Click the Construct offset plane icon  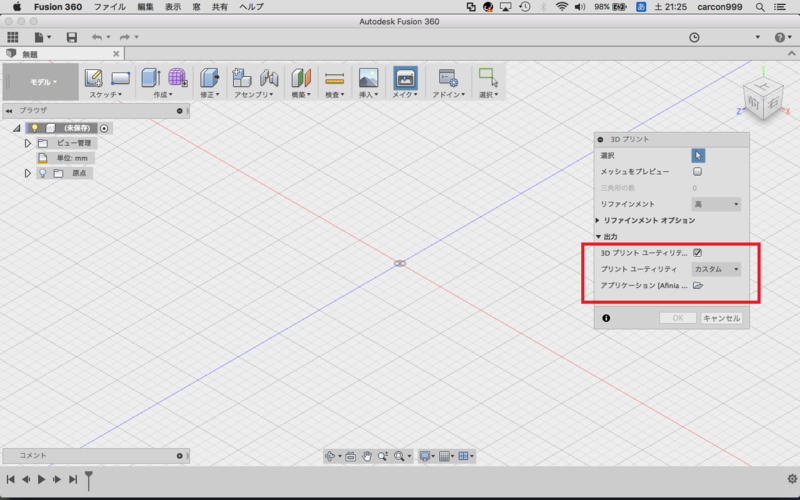click(301, 78)
